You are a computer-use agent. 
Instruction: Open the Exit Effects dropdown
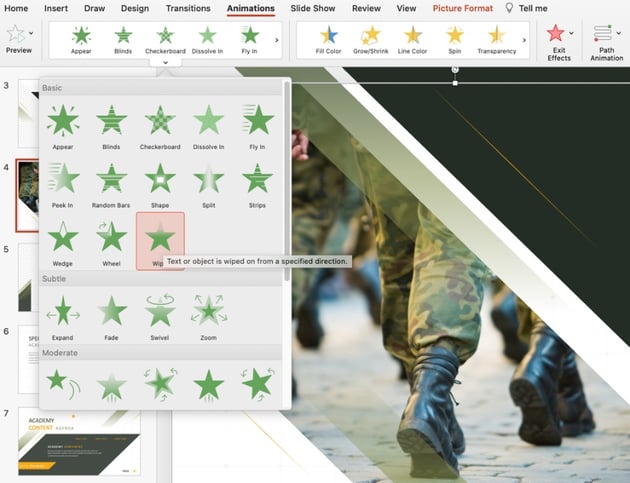click(x=571, y=33)
